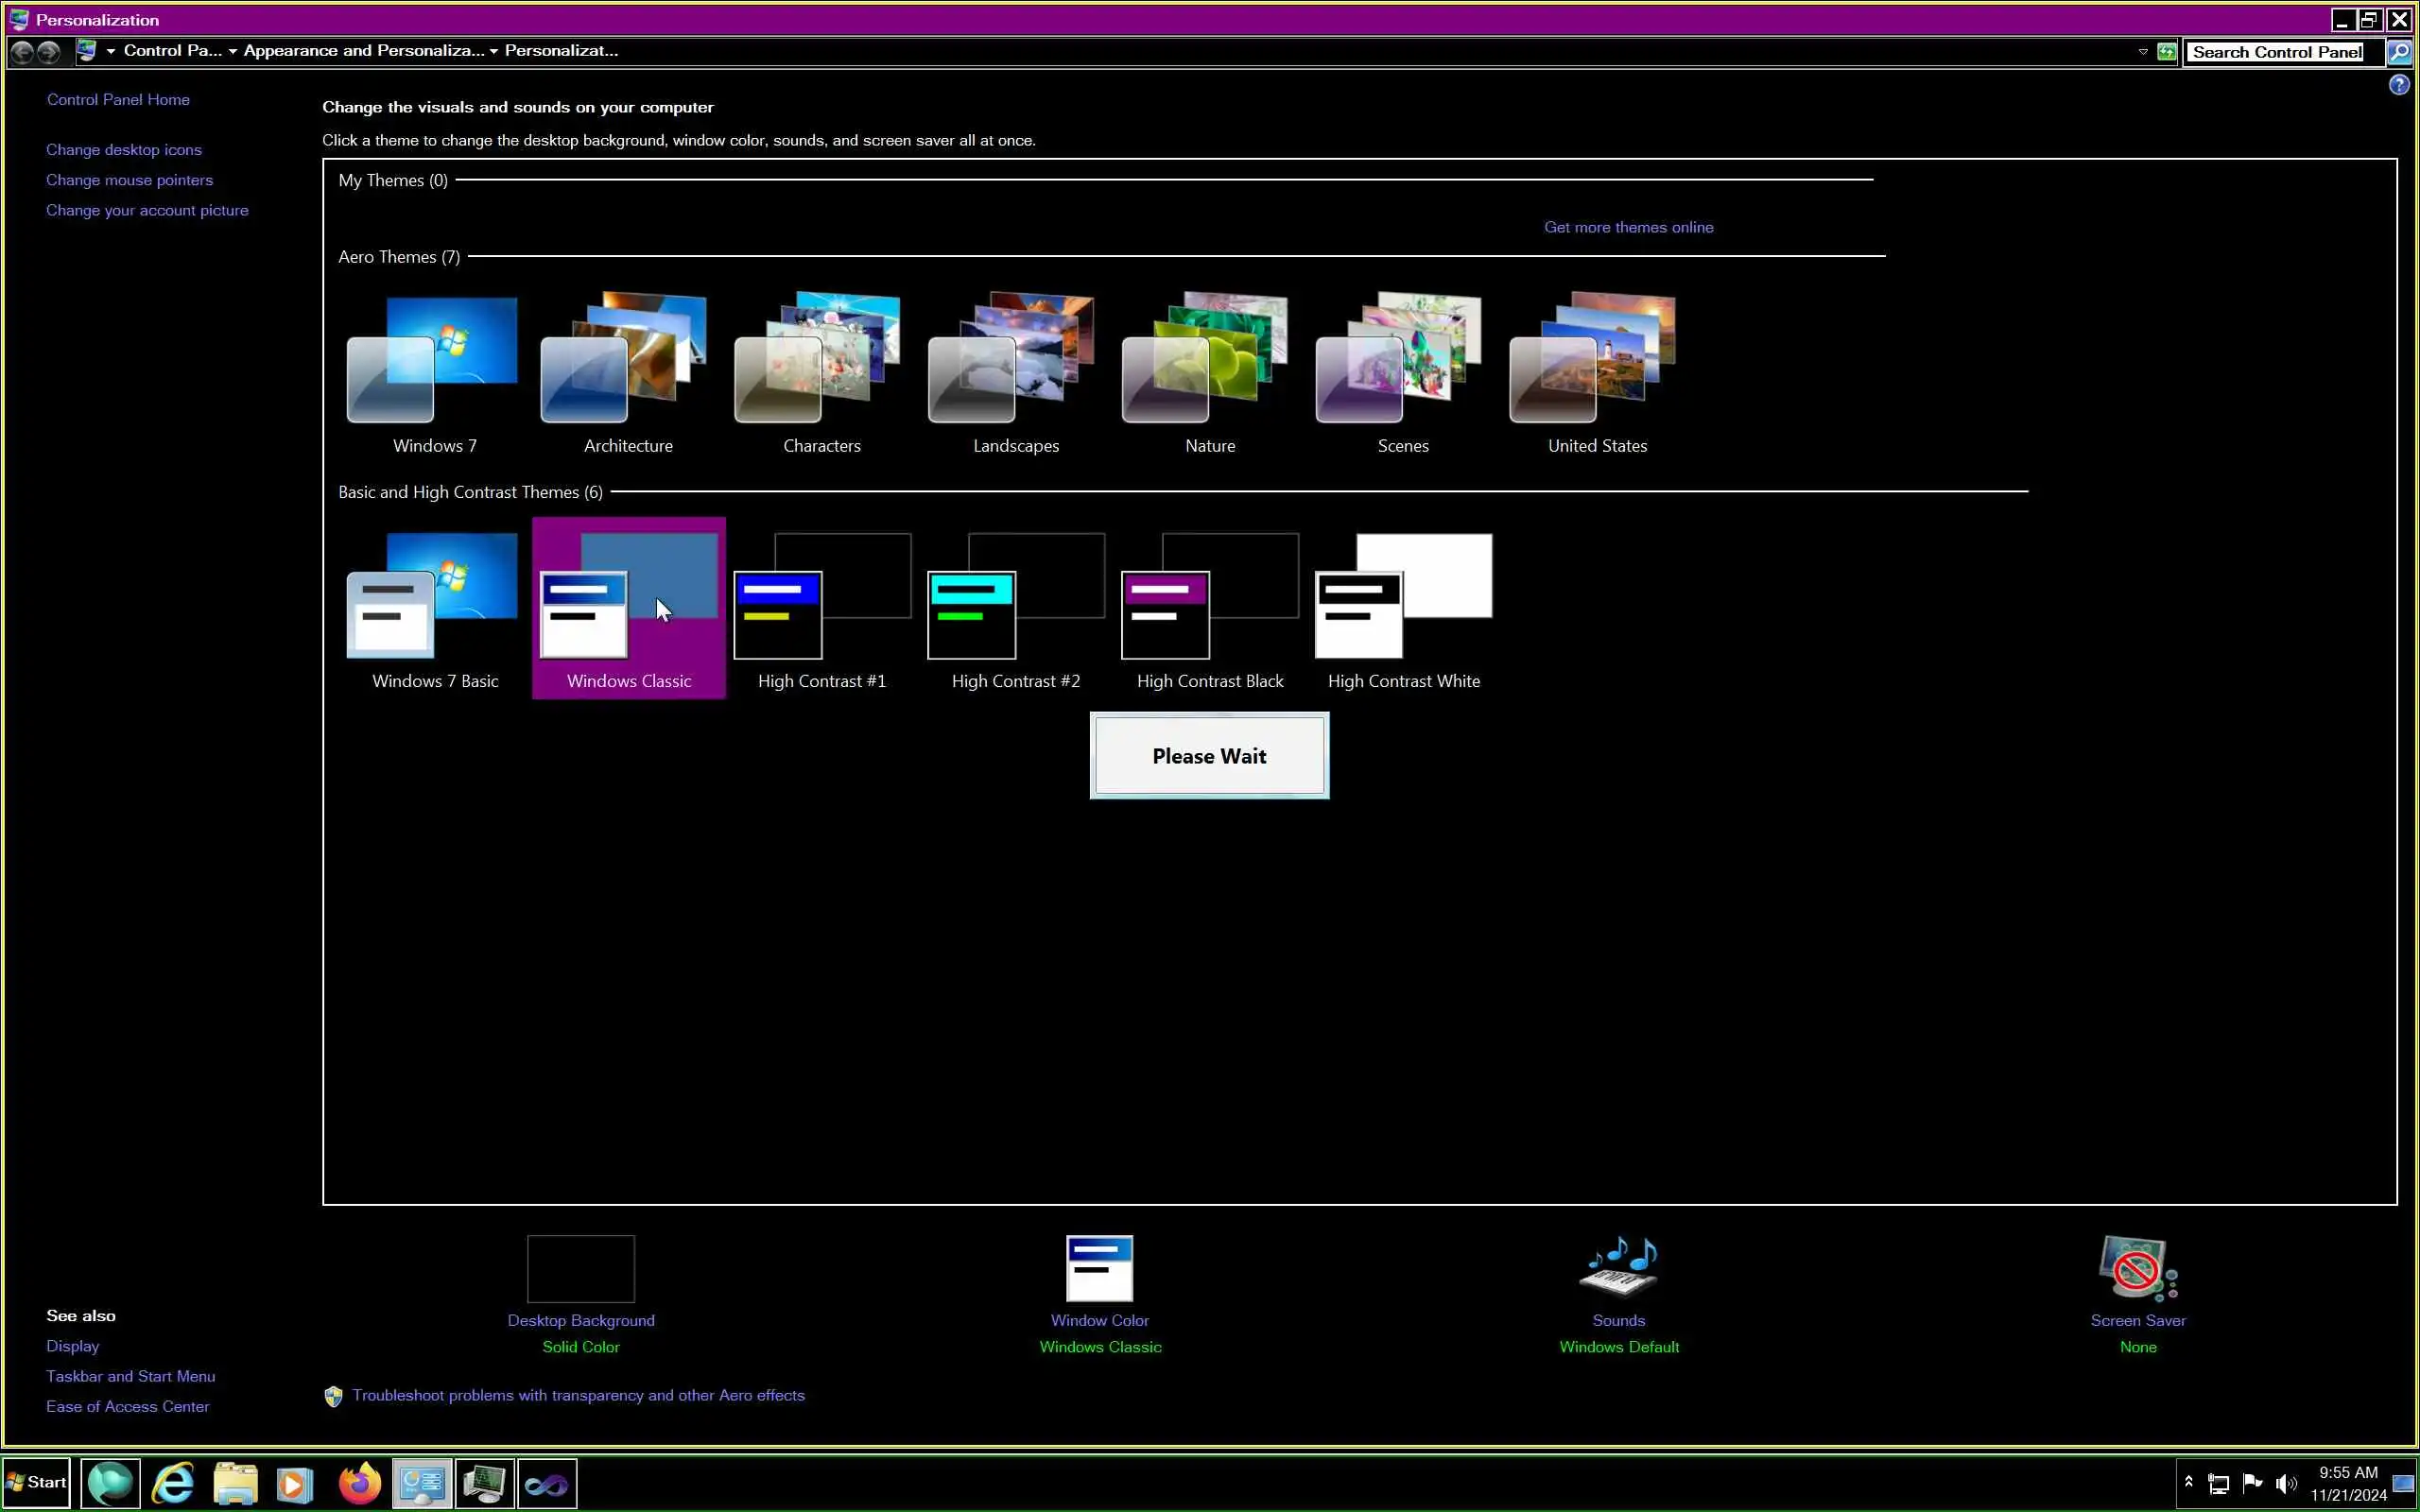Open Get more themes online link
Image resolution: width=2420 pixels, height=1512 pixels.
click(1627, 227)
